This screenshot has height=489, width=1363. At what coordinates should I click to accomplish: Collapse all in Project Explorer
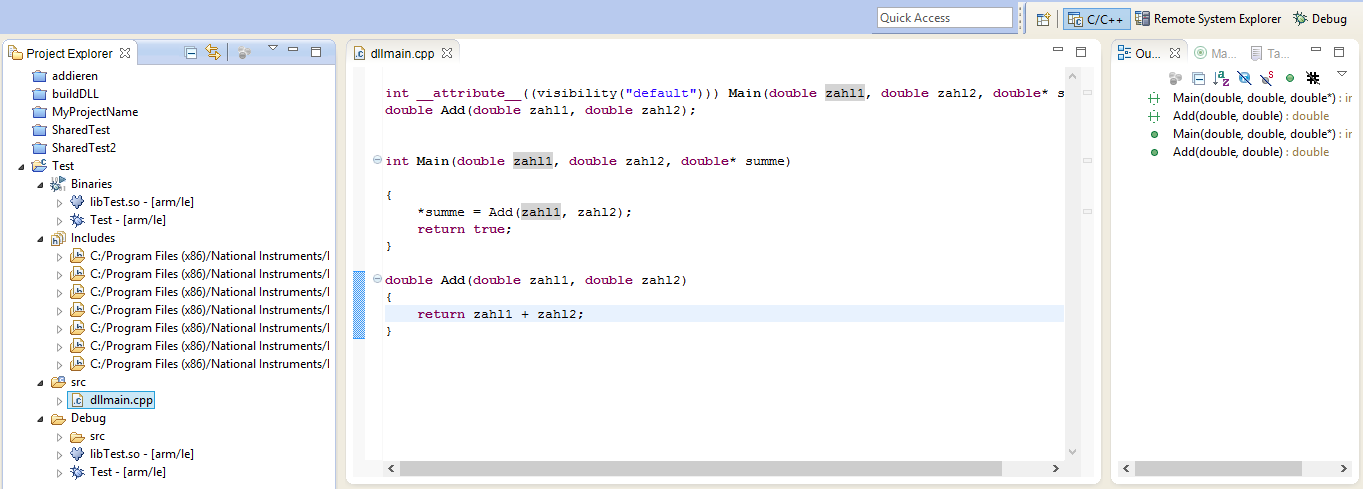tap(191, 53)
